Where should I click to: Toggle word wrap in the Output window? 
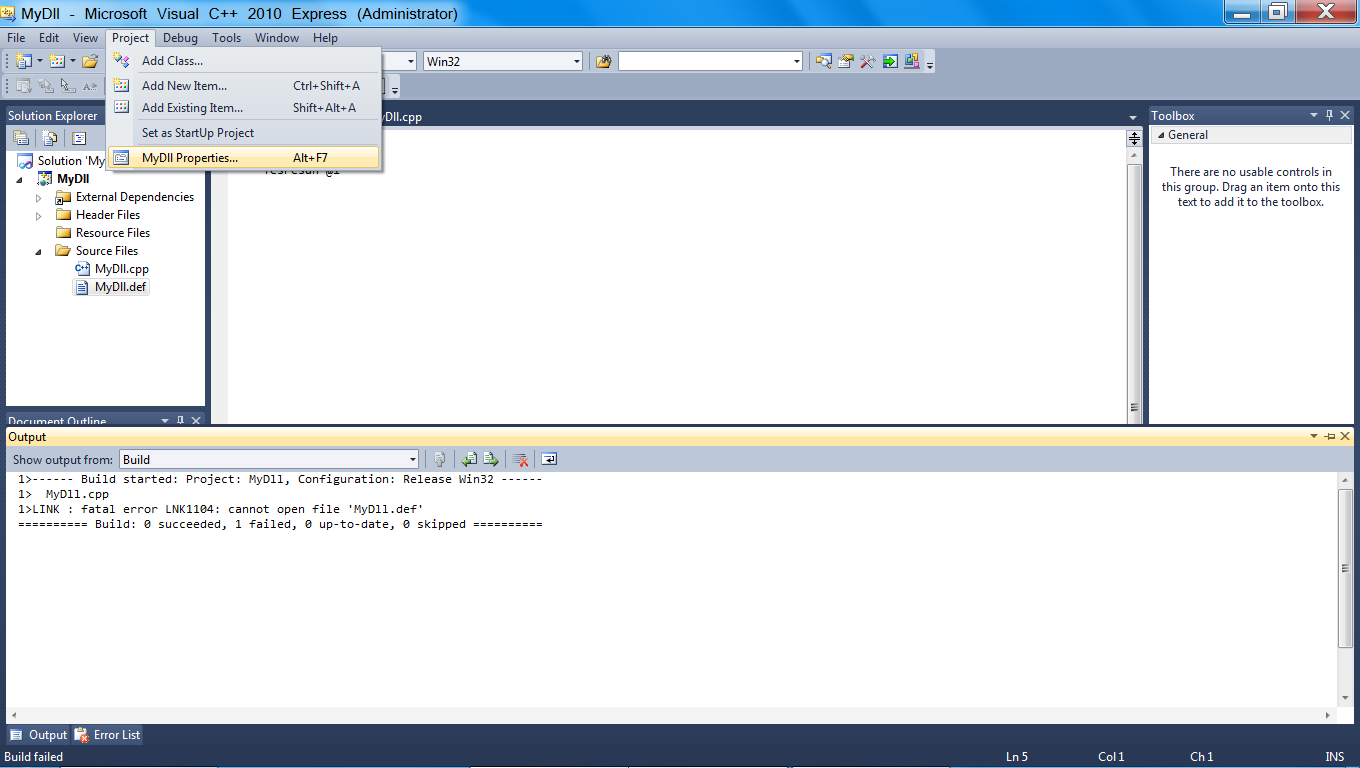click(548, 458)
